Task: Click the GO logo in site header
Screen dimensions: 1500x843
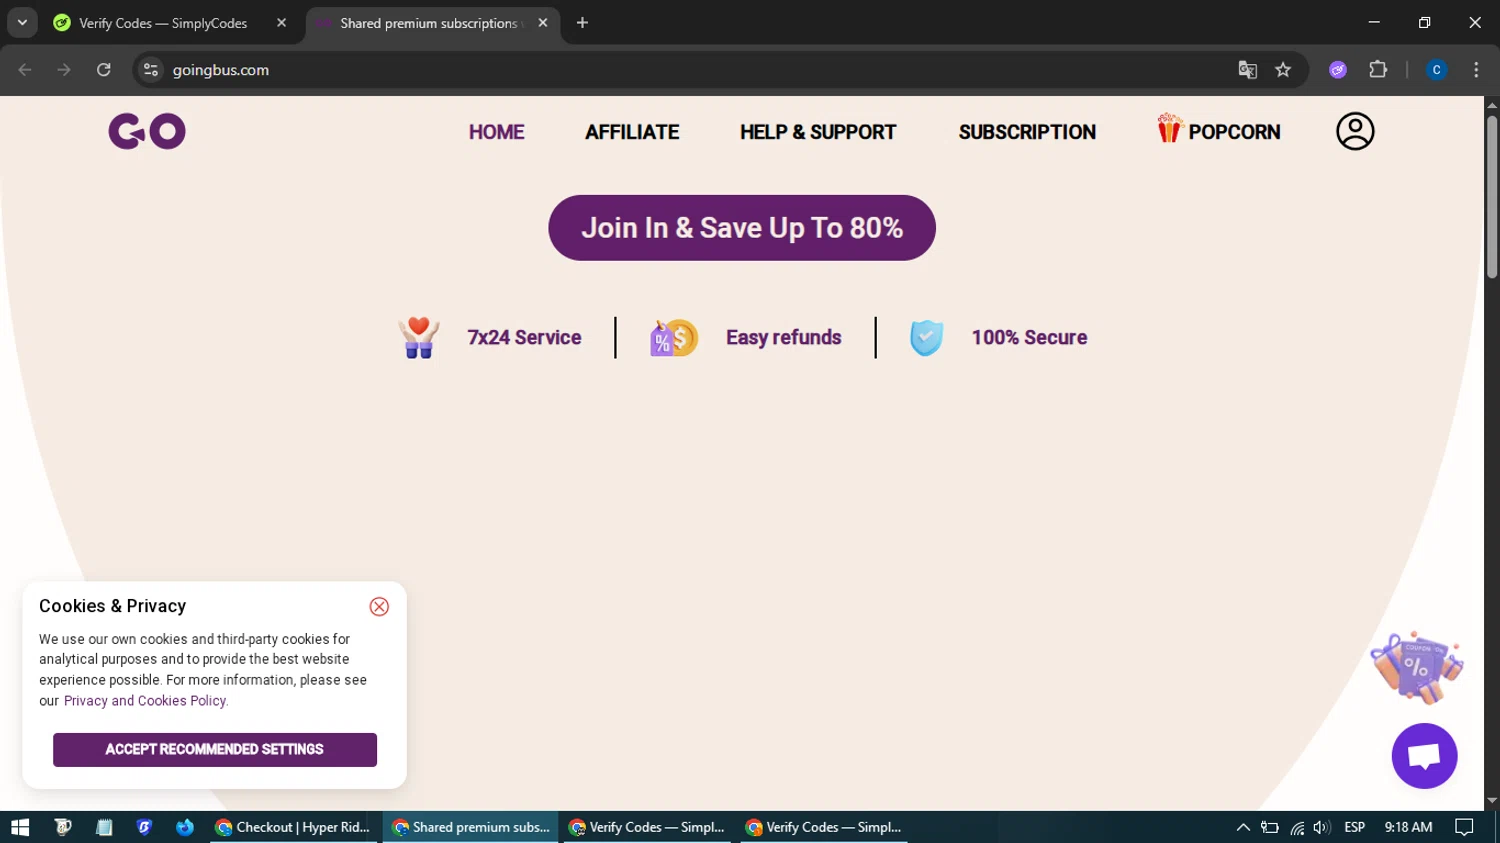Action: (x=147, y=131)
